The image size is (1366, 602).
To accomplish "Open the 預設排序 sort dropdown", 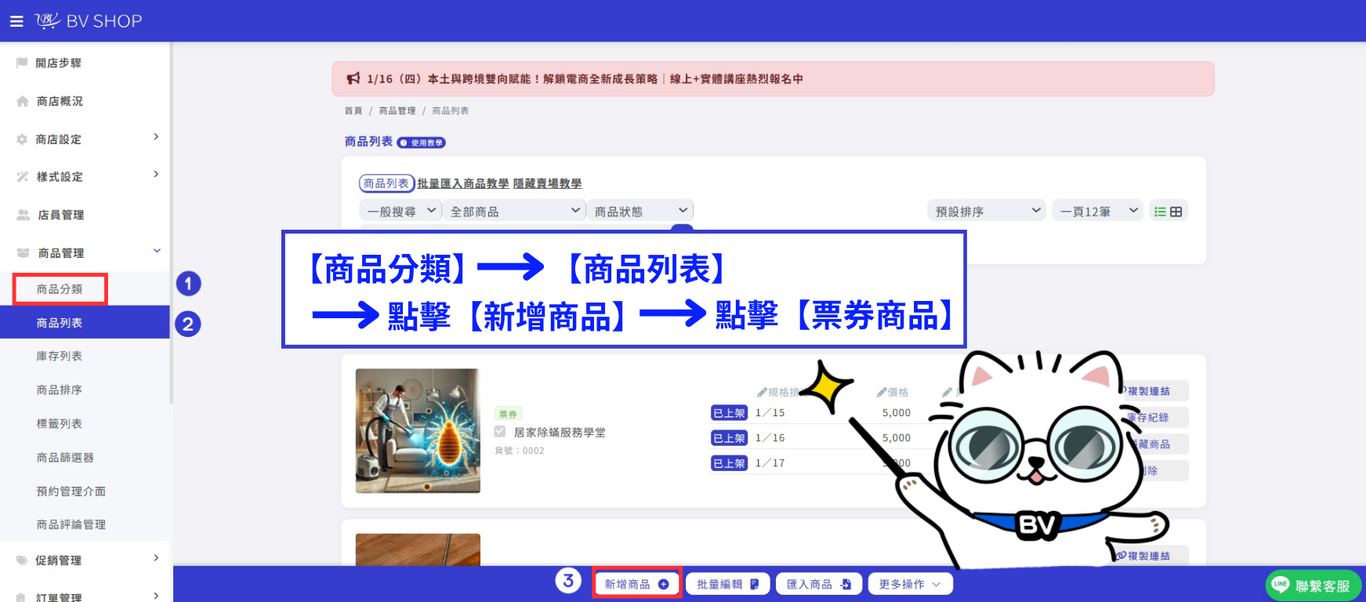I will pyautogui.click(x=986, y=211).
